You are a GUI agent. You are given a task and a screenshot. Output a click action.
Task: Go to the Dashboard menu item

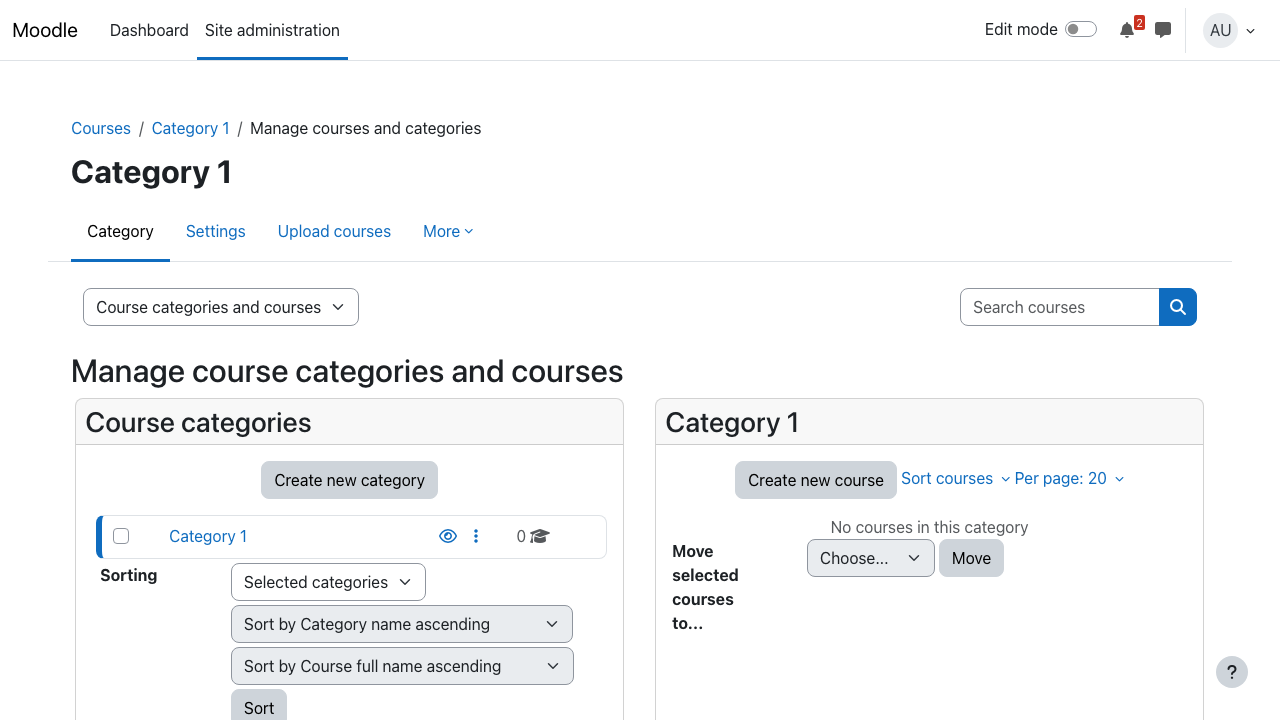coord(149,30)
